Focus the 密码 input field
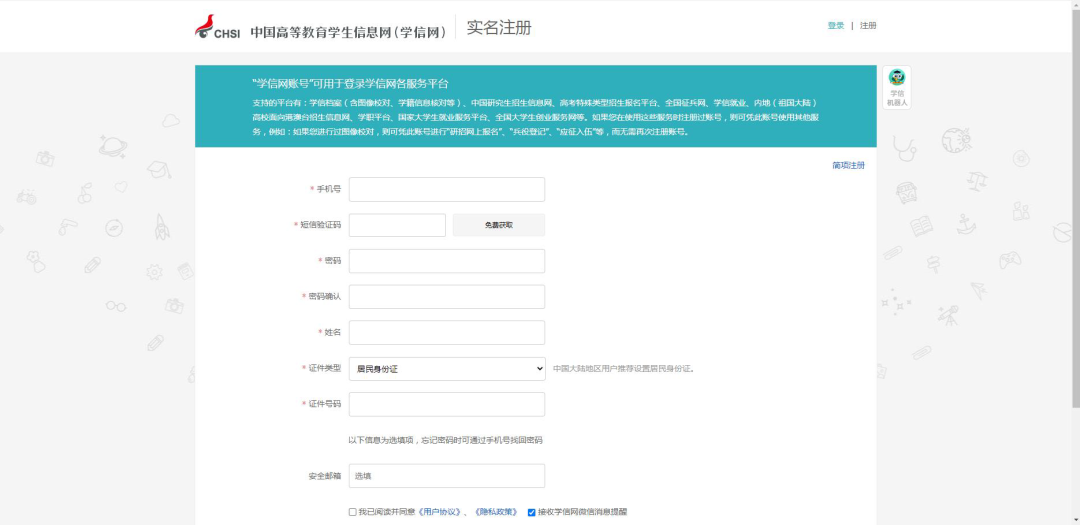This screenshot has width=1080, height=525. coord(446,261)
